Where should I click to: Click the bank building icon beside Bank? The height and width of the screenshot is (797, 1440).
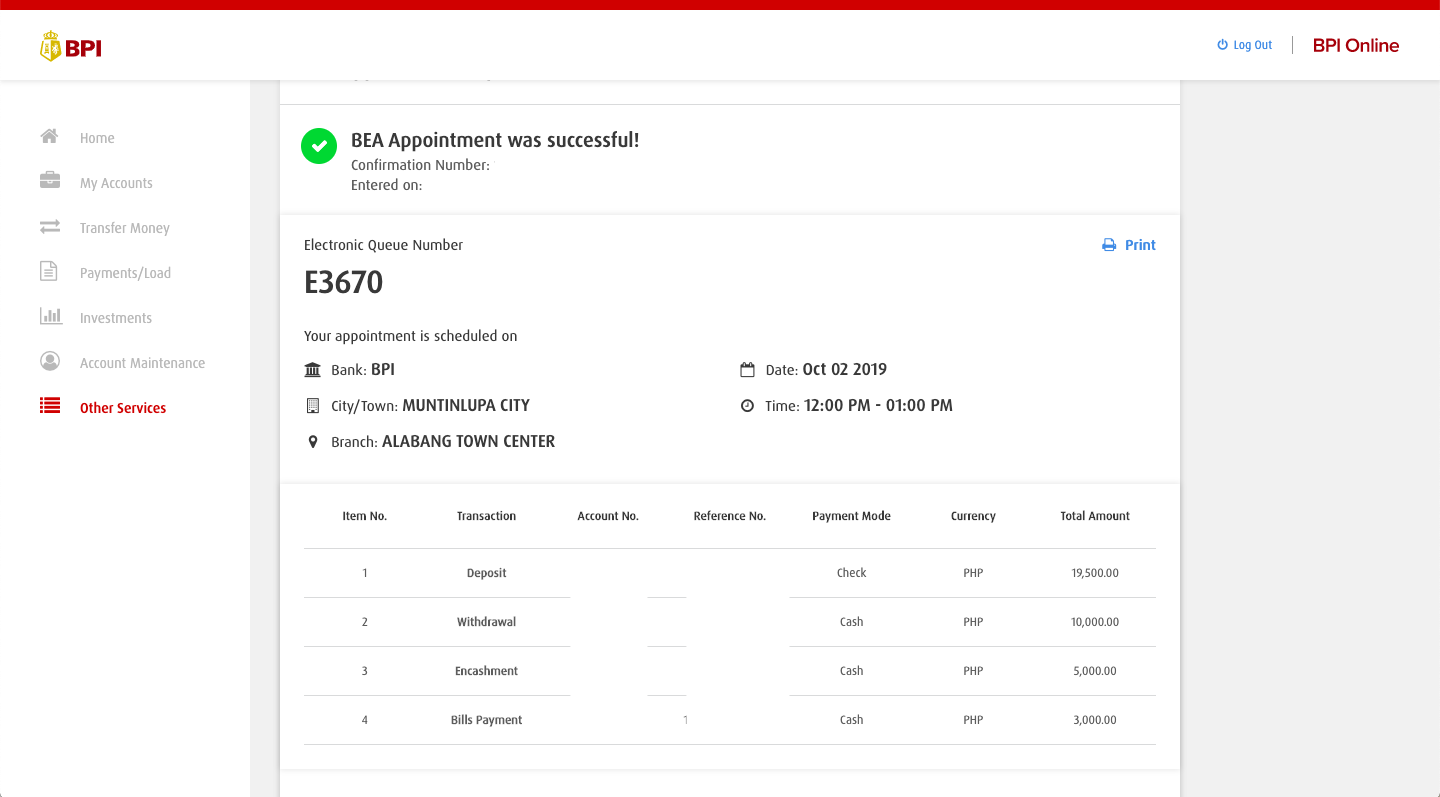coord(313,370)
